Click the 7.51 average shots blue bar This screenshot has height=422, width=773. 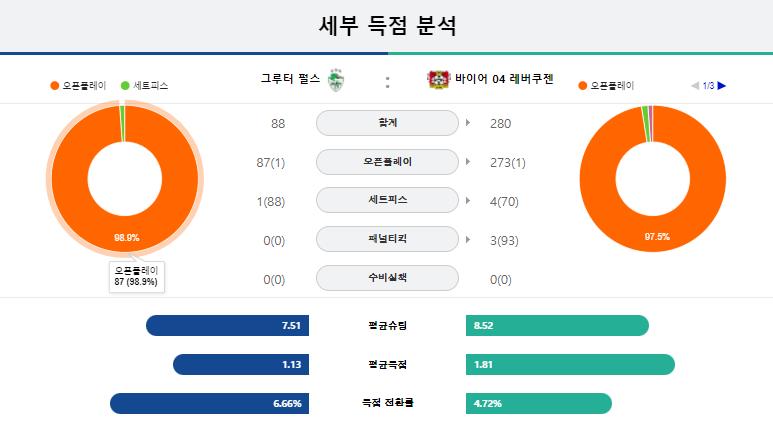[227, 325]
